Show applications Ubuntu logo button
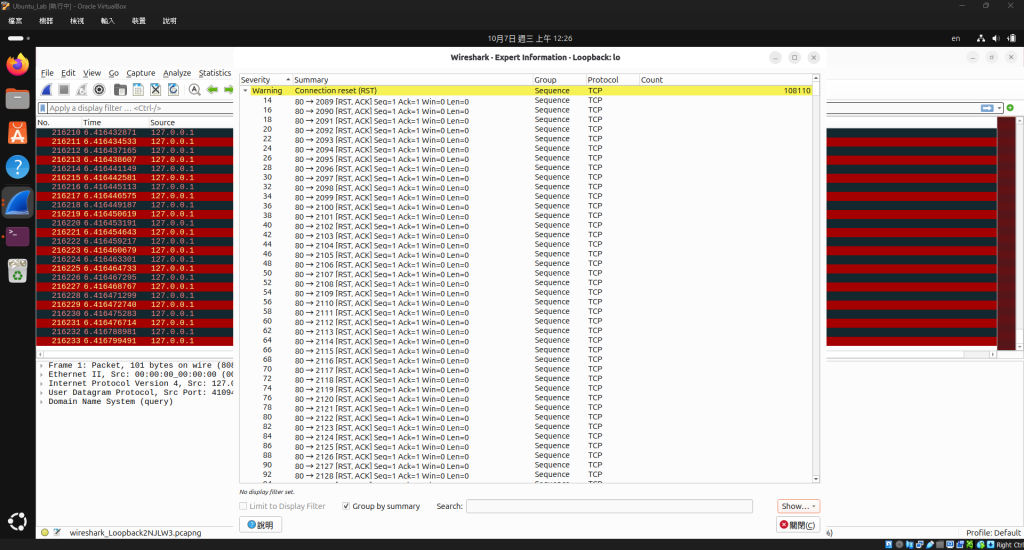The image size is (1024, 550). pyautogui.click(x=18, y=521)
